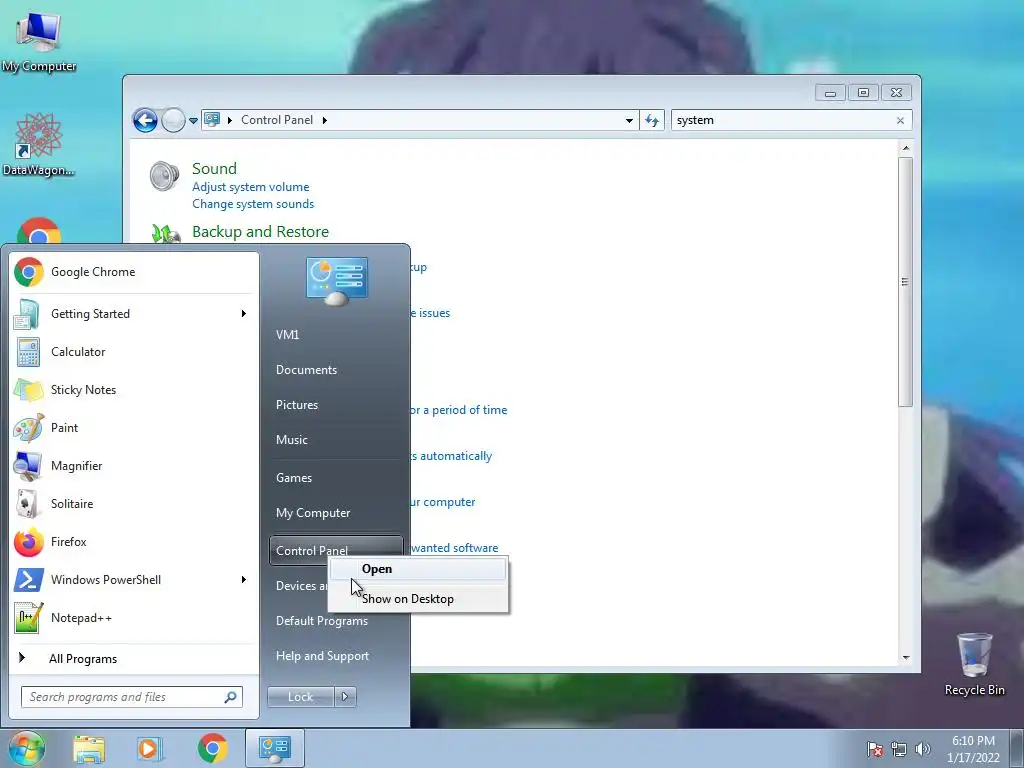Click the Lock button

300,697
